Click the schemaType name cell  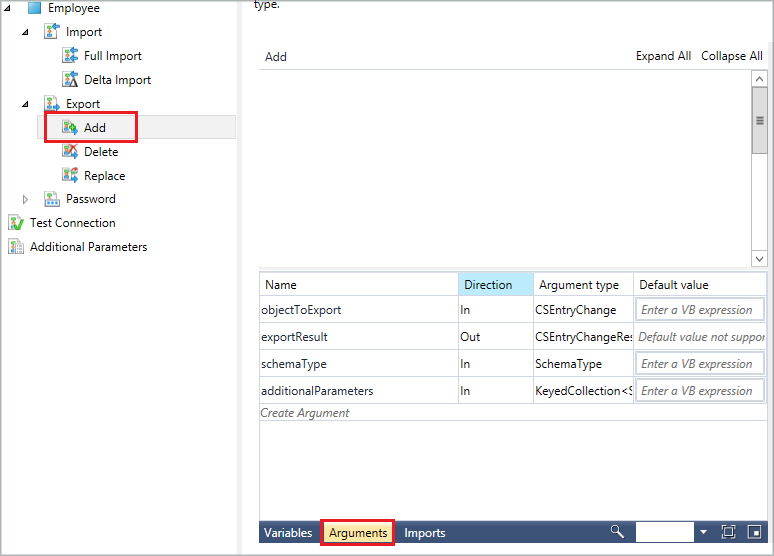click(x=359, y=364)
